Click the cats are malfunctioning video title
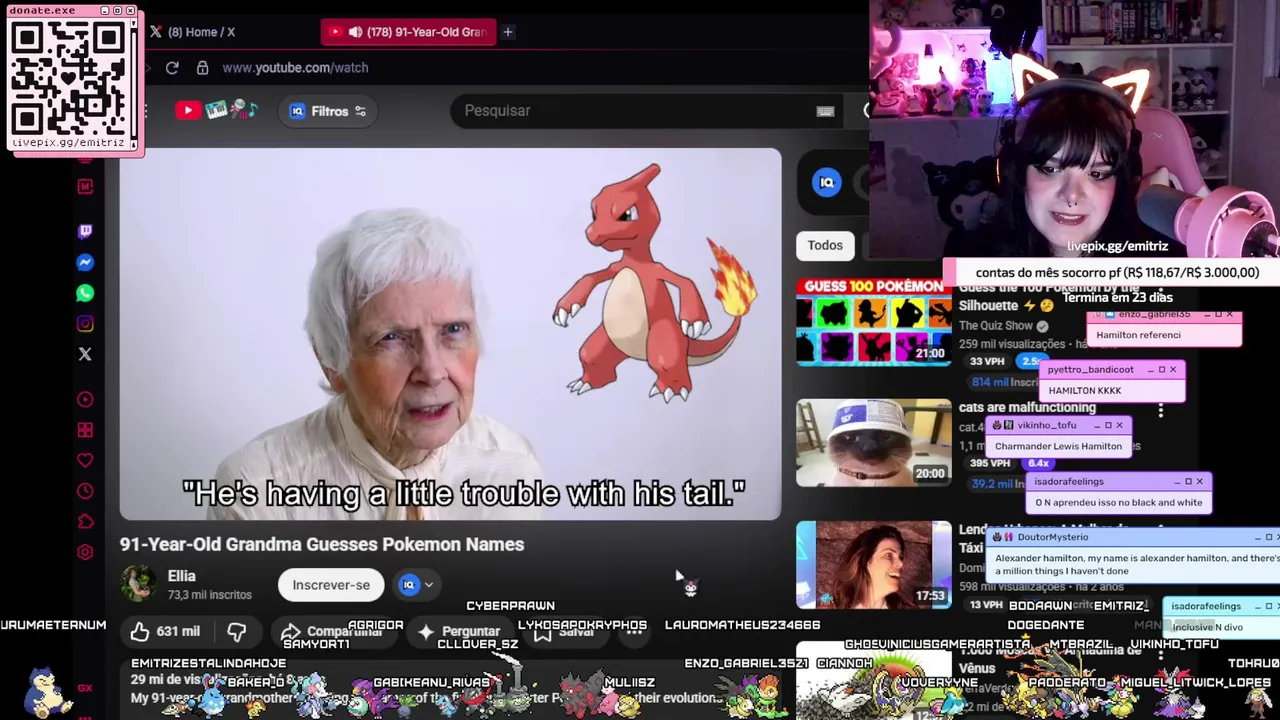 point(1027,408)
